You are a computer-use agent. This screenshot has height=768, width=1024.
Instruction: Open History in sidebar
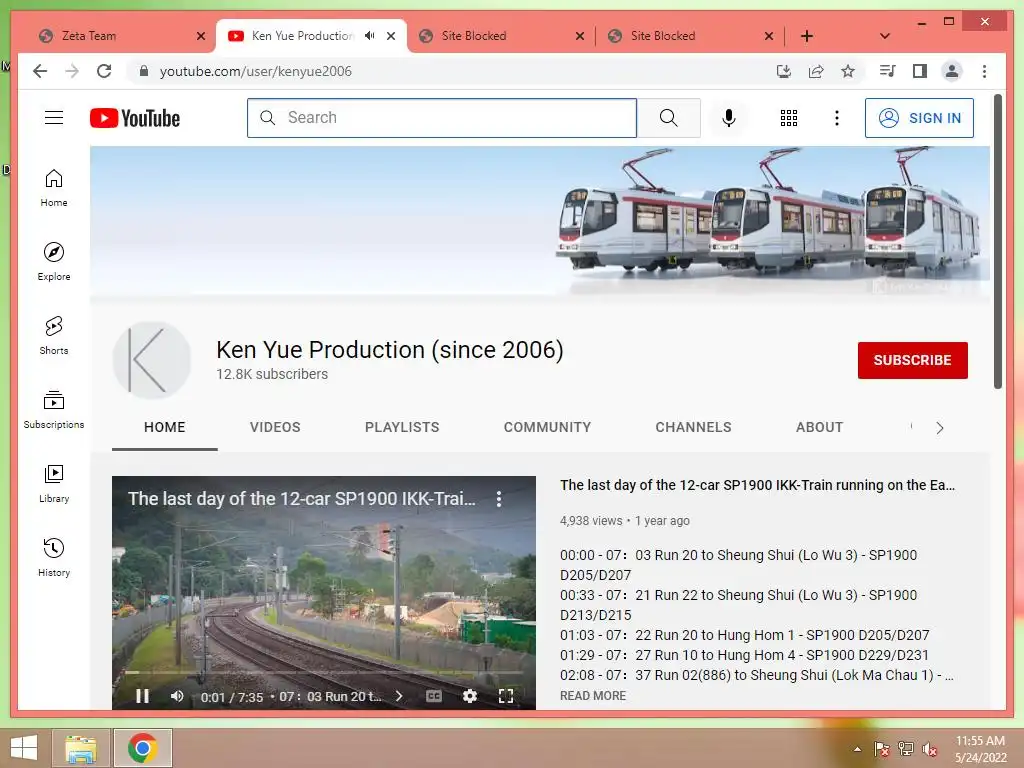click(54, 557)
